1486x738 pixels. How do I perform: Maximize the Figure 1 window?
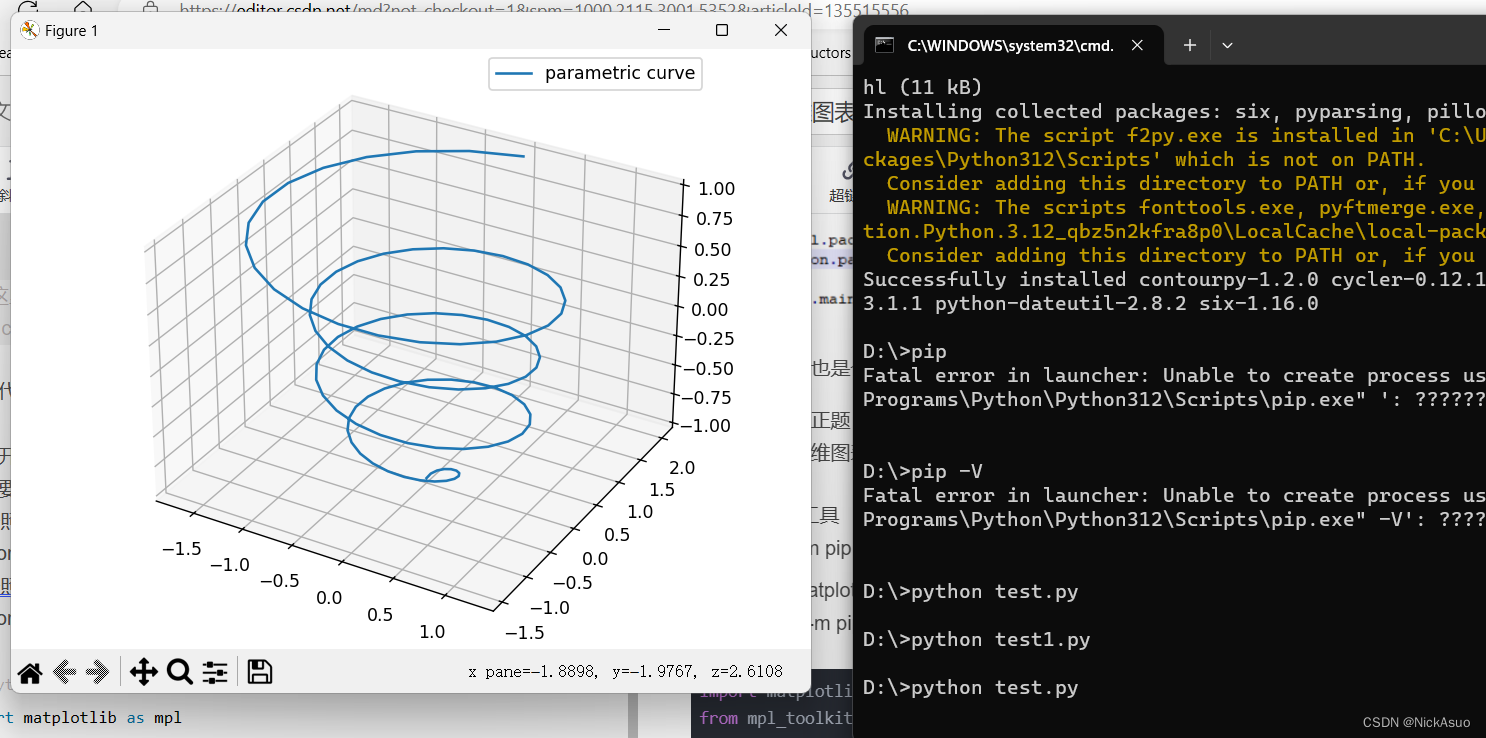coord(722,30)
